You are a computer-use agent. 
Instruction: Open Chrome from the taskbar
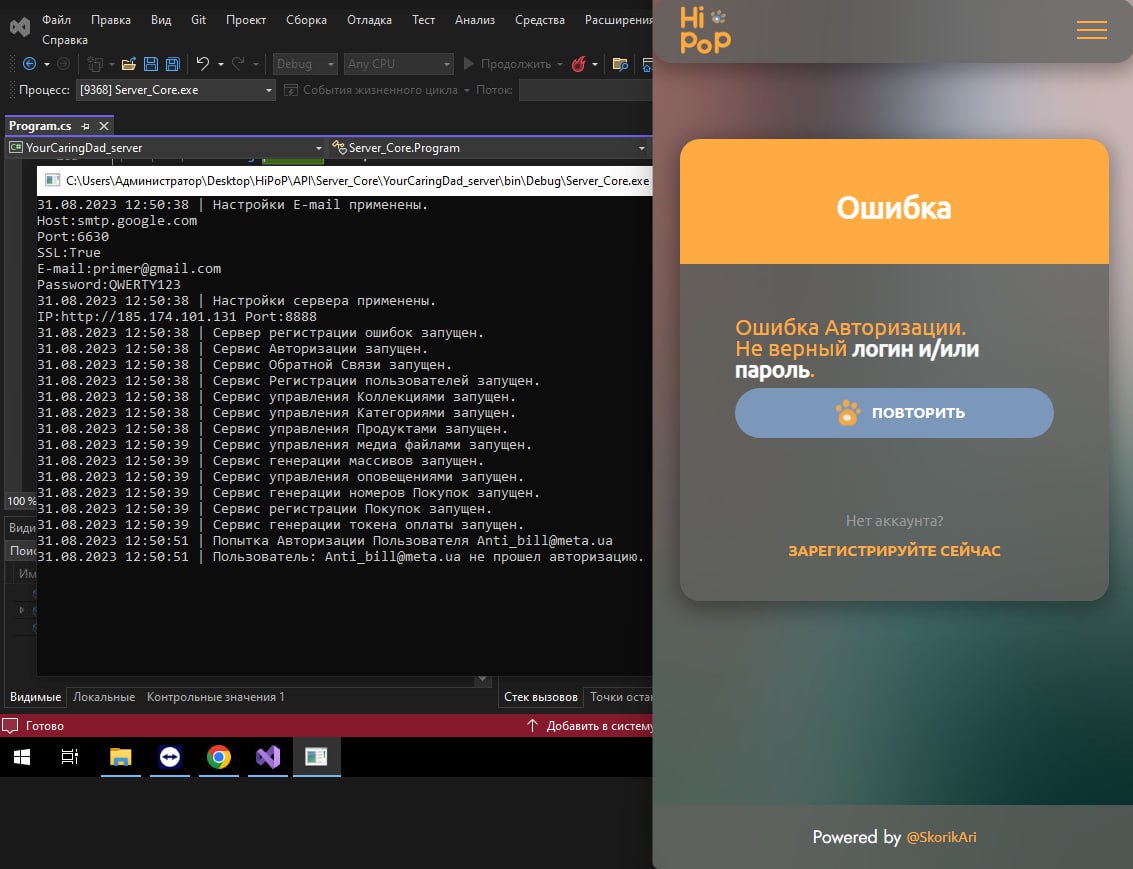pos(219,756)
